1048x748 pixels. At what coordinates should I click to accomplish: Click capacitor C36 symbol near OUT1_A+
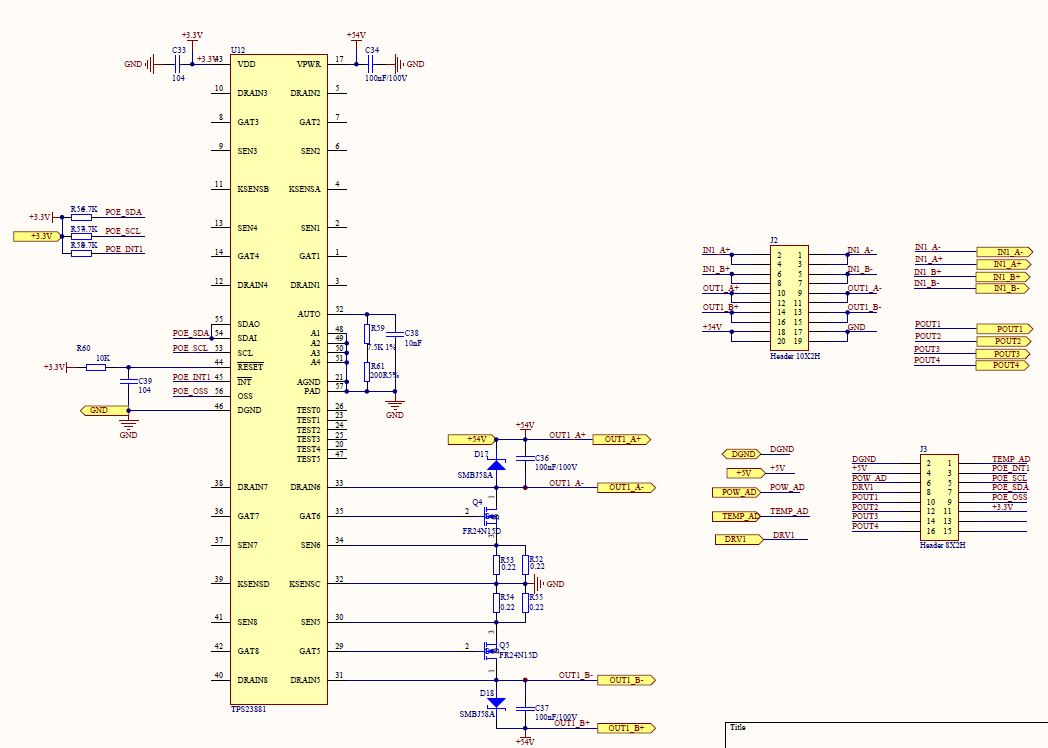[525, 459]
